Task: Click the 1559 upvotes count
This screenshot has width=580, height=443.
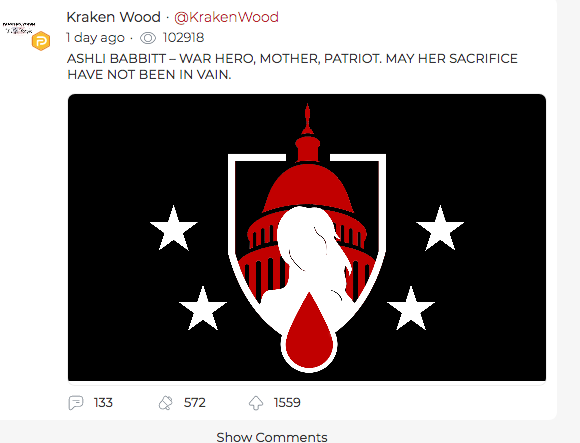Action: click(x=287, y=403)
